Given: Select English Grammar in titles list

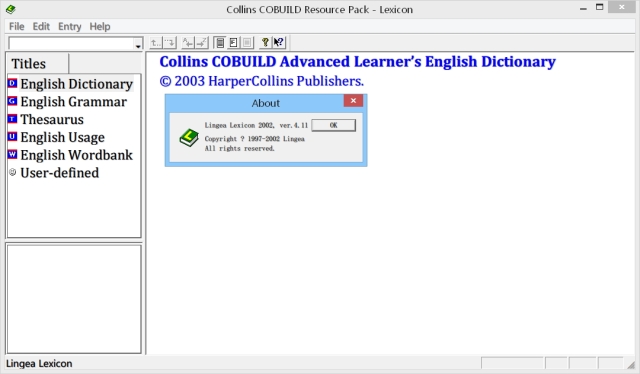Looking at the screenshot, I should tap(73, 102).
